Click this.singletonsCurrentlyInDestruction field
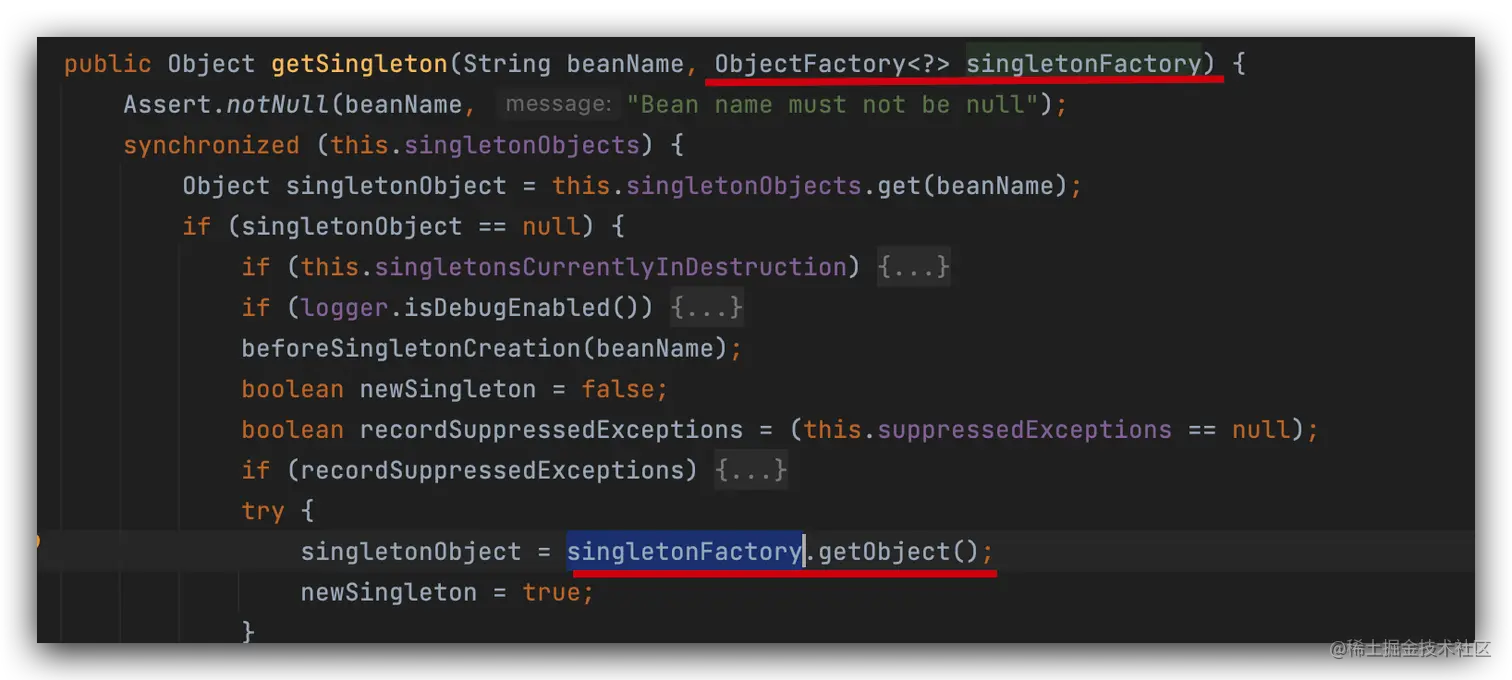 [x=573, y=267]
